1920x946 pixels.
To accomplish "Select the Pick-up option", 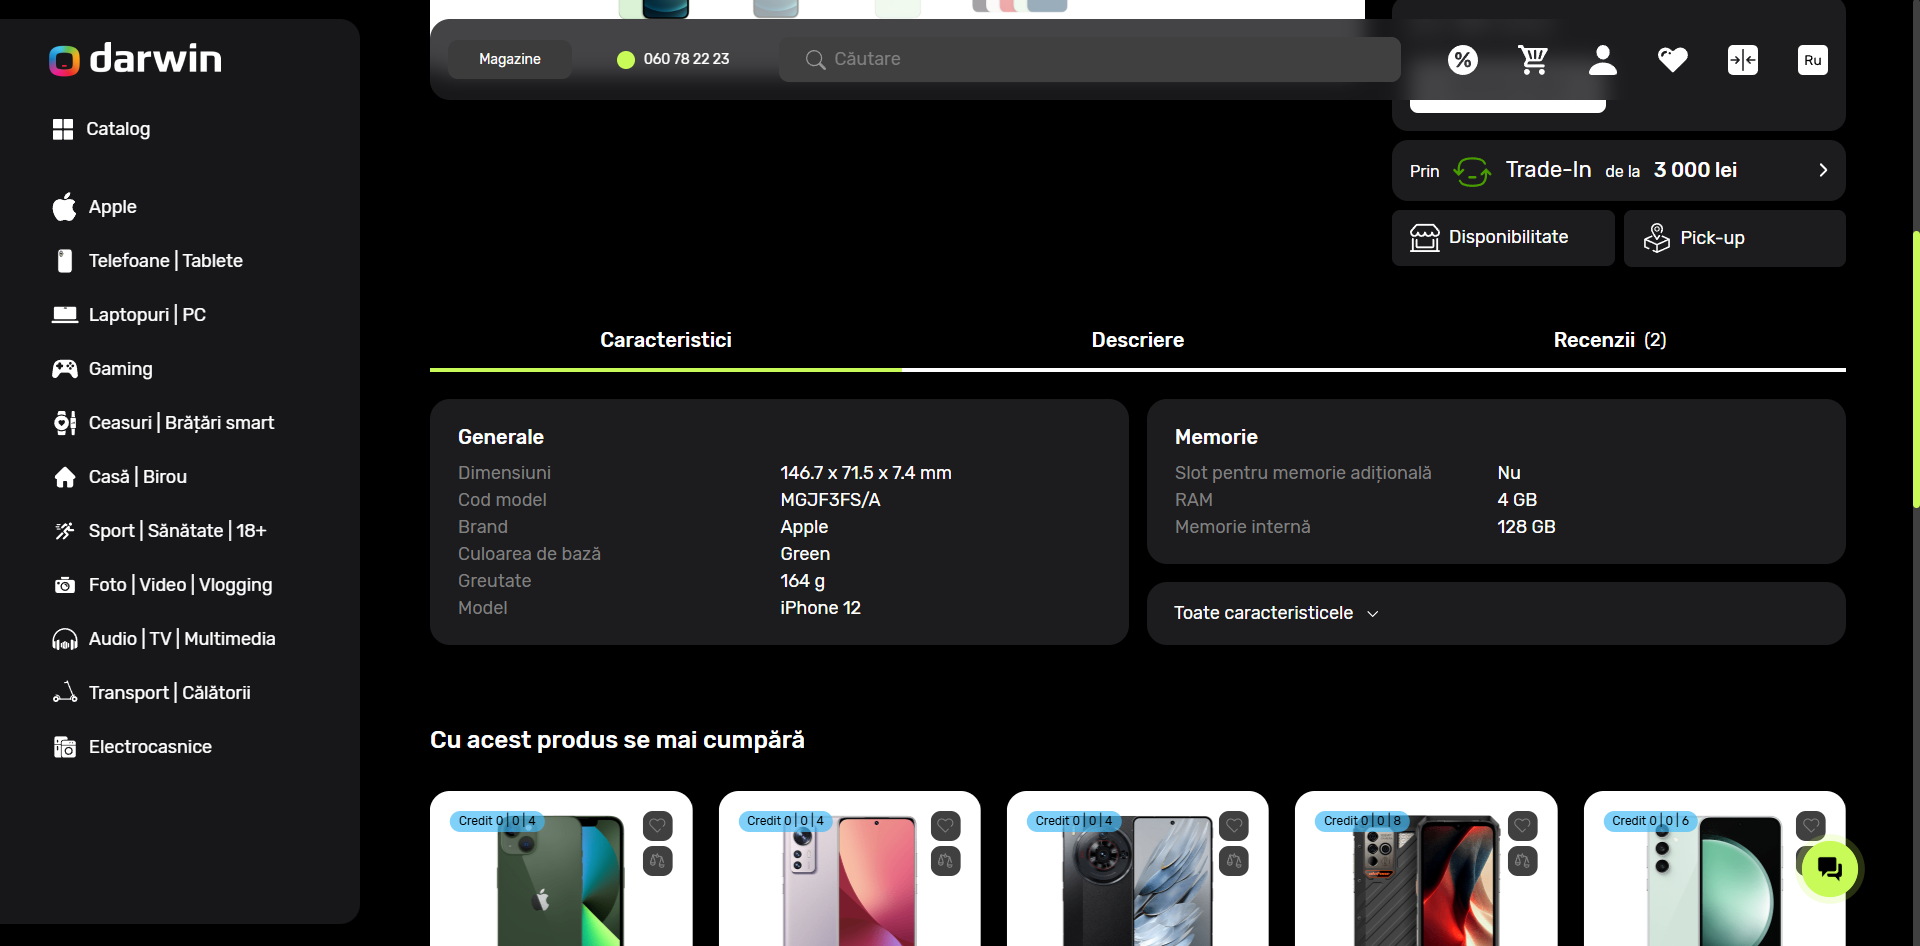I will (x=1734, y=238).
